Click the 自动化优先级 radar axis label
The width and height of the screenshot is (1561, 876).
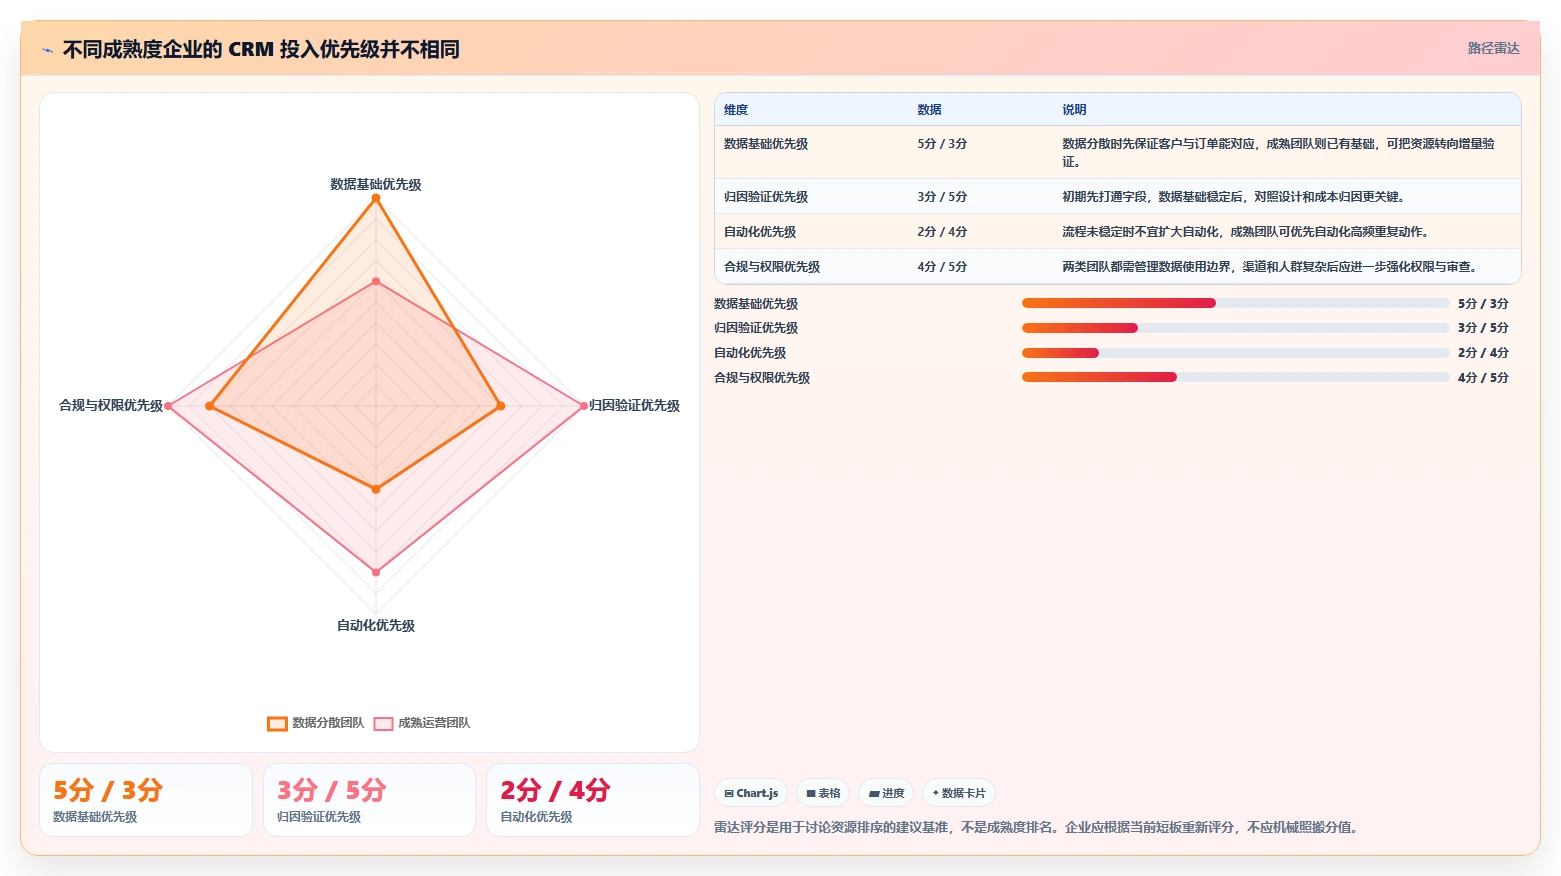point(376,625)
